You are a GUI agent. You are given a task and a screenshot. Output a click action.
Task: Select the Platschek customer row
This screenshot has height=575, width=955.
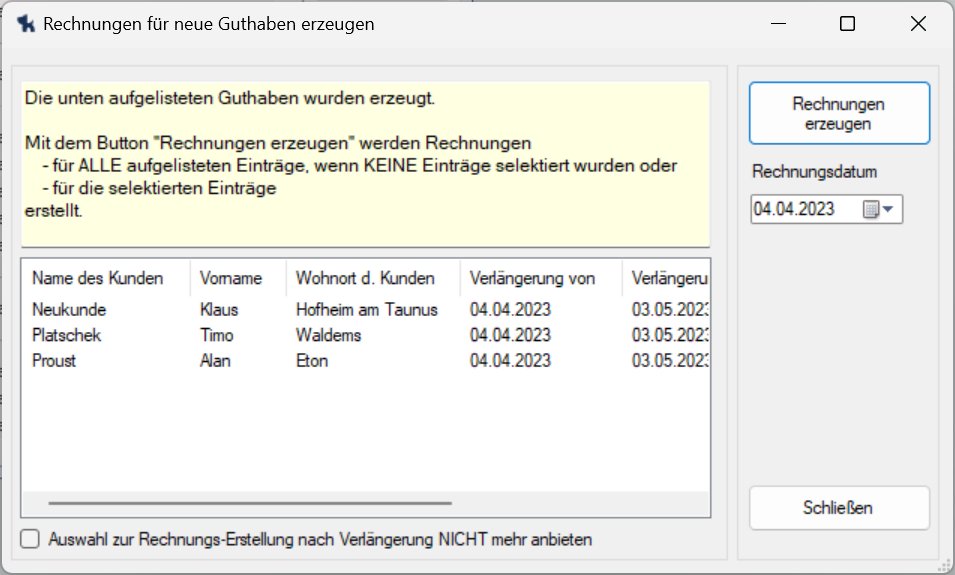[x=67, y=335]
